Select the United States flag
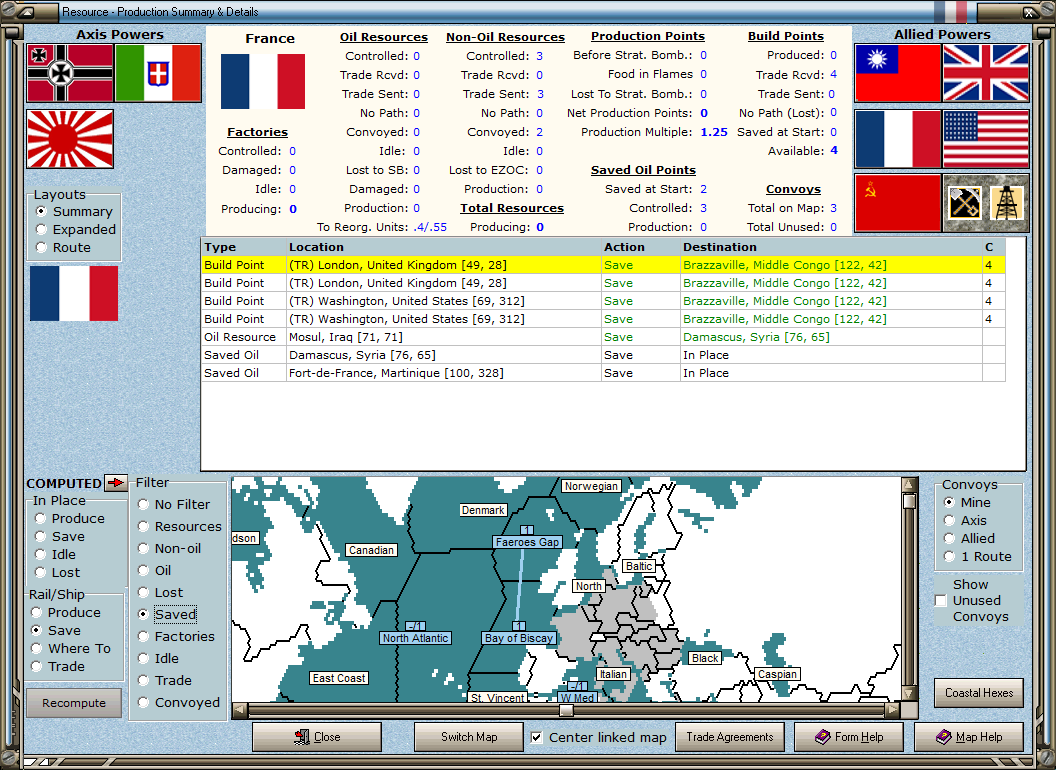The image size is (1056, 770). [986, 138]
